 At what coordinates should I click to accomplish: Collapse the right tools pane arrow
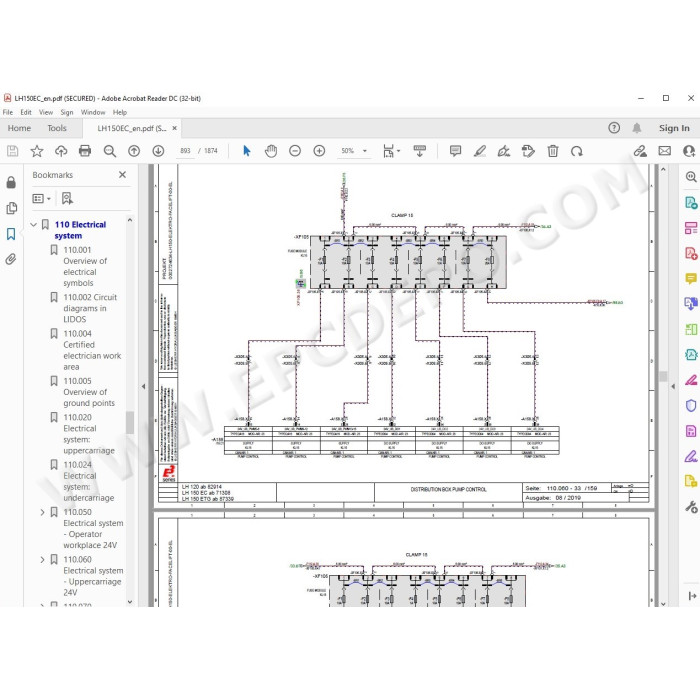pyautogui.click(x=673, y=386)
